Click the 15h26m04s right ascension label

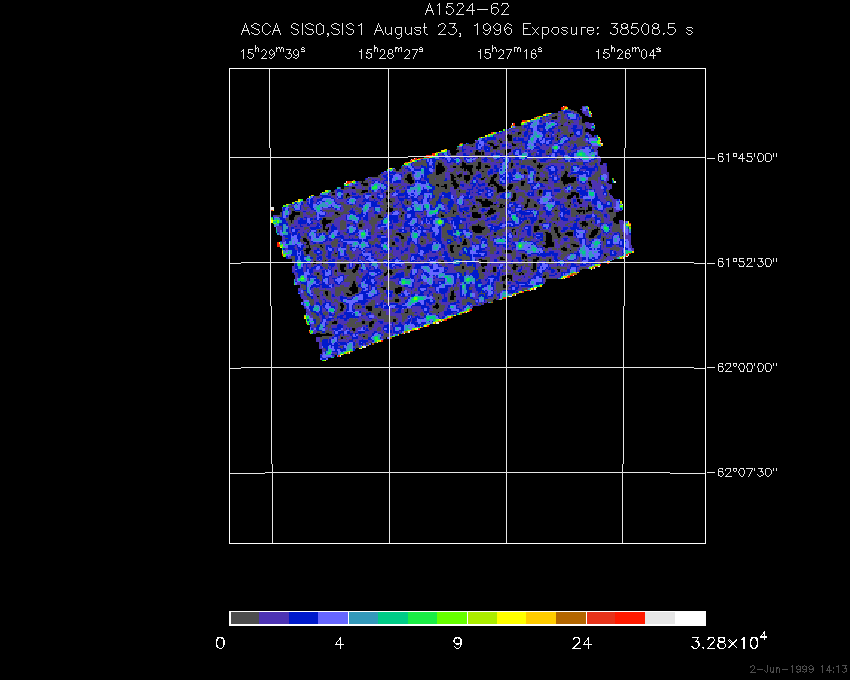[x=628, y=54]
